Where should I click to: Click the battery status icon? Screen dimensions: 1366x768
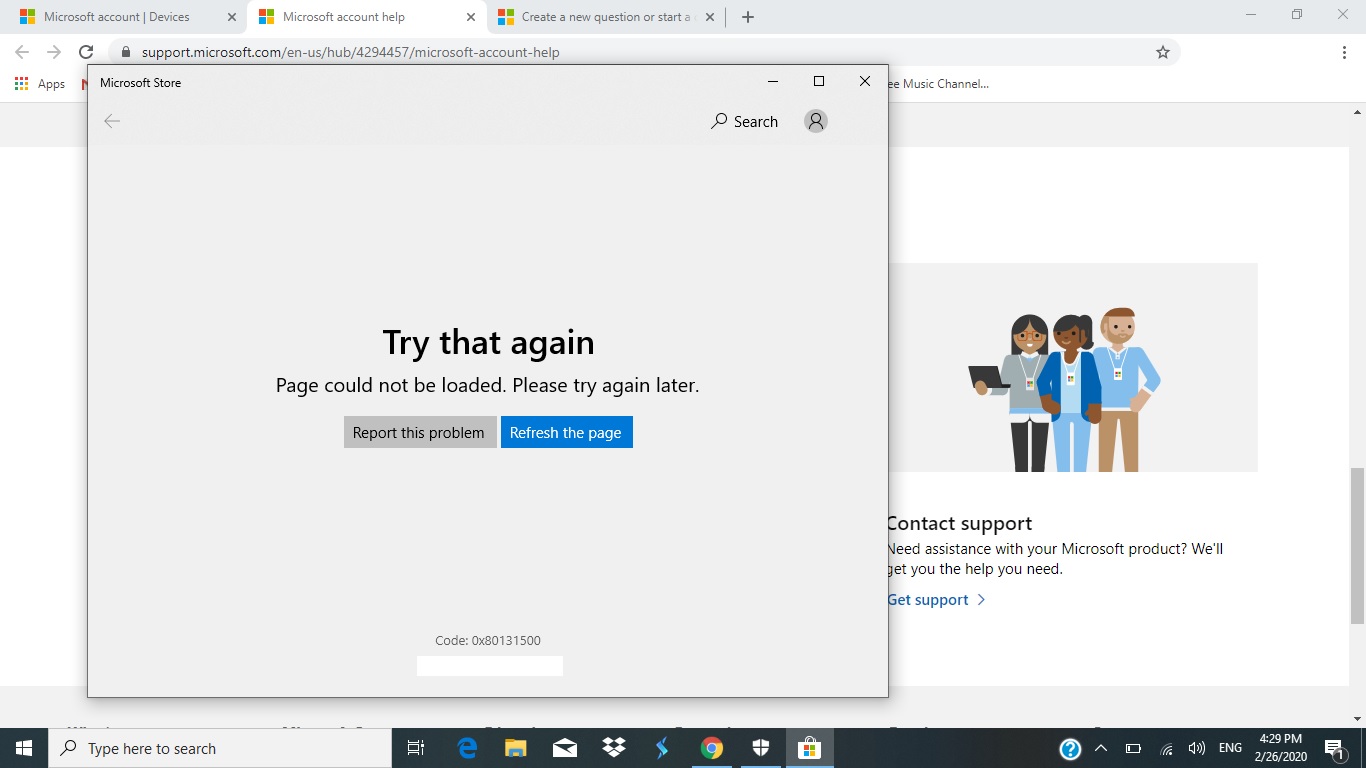1133,748
